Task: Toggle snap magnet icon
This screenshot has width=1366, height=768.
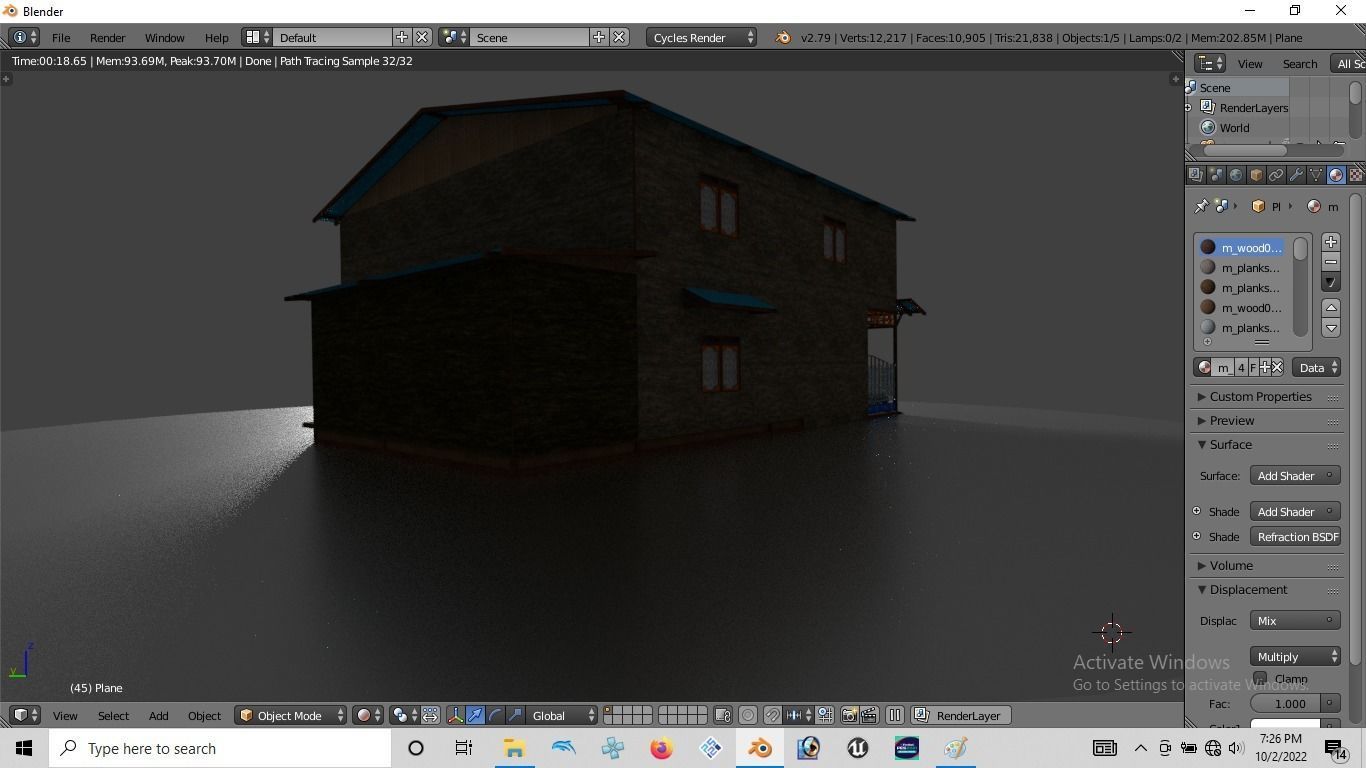Action: click(773, 716)
